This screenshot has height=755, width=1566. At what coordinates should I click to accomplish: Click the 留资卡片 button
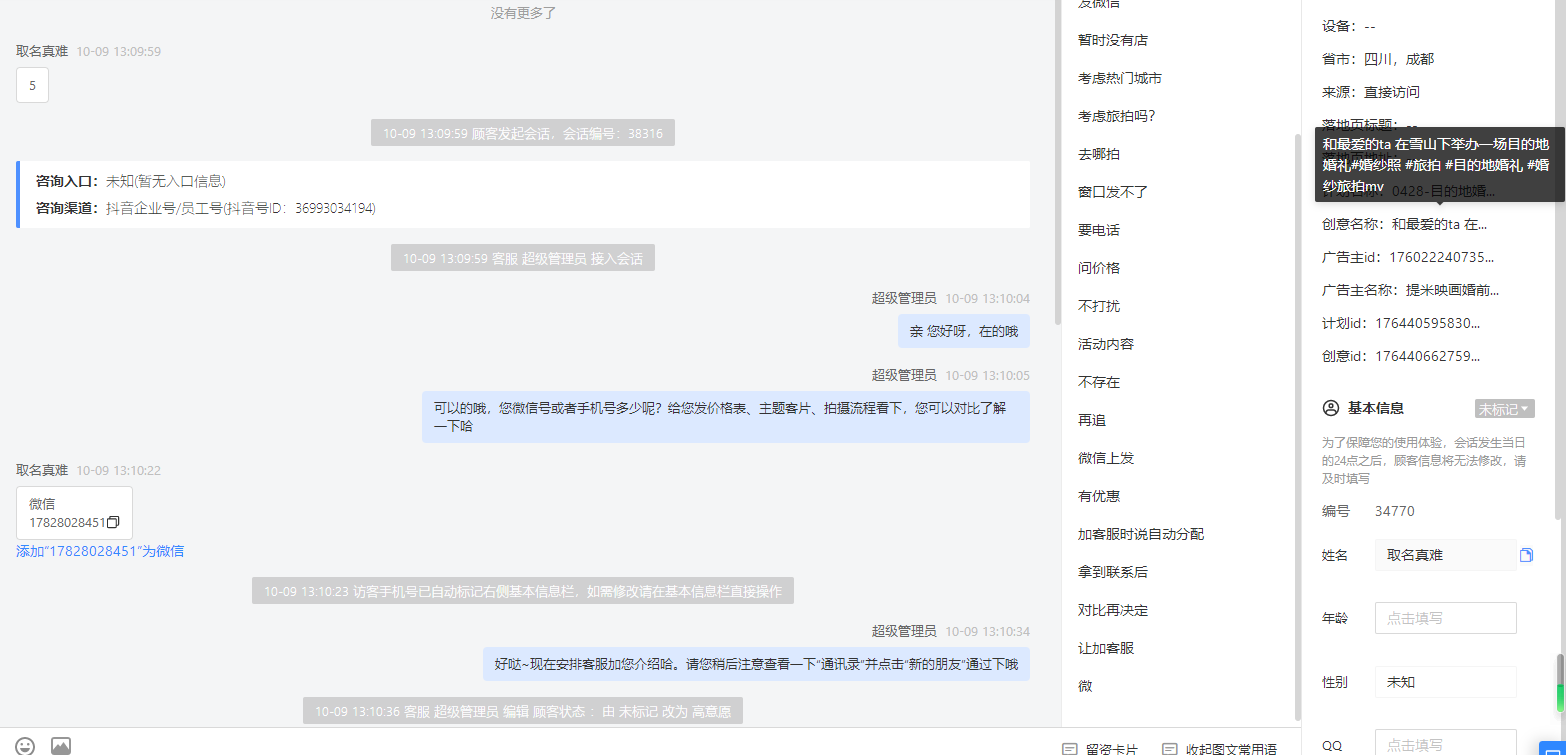click(x=1100, y=749)
